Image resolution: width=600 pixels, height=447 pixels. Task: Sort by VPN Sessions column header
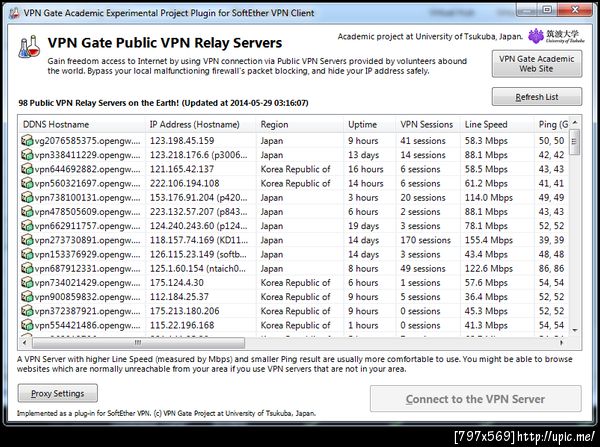(427, 125)
